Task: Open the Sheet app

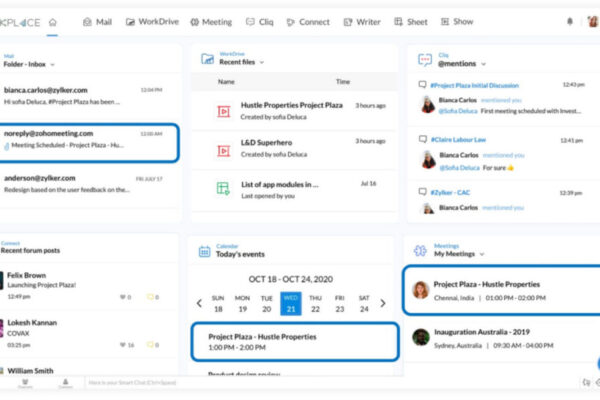Action: pos(411,22)
